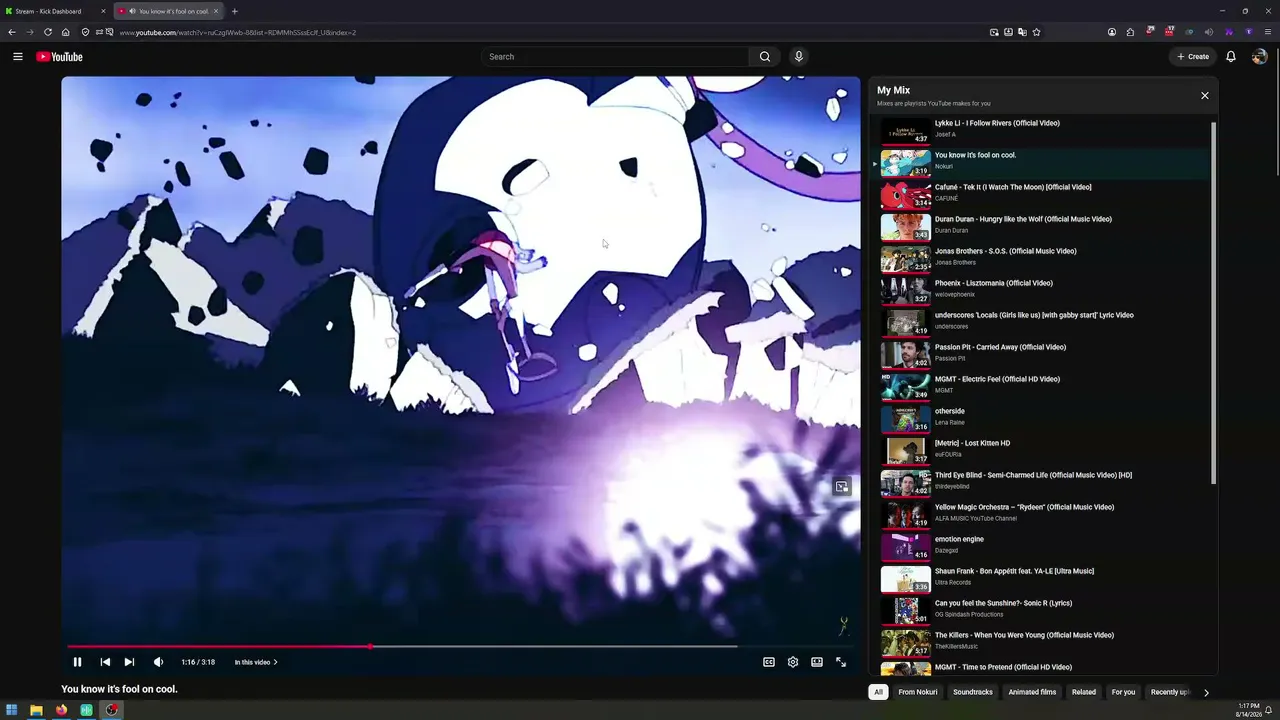Open a new browser tab
1280x720 pixels.
point(235,11)
